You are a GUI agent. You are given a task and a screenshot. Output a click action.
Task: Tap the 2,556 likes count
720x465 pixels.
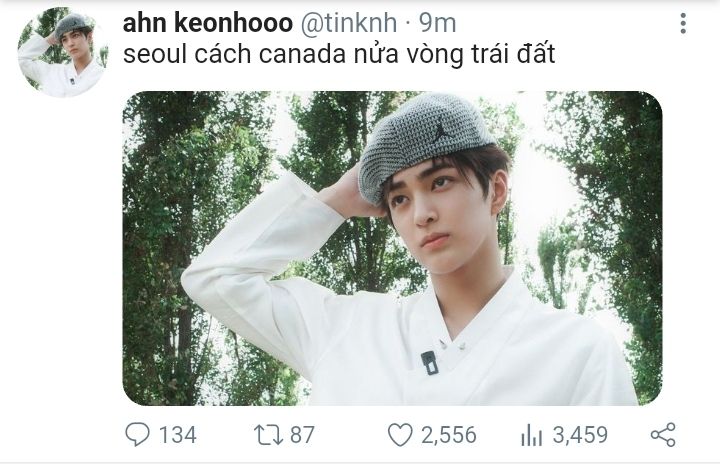[x=449, y=435]
